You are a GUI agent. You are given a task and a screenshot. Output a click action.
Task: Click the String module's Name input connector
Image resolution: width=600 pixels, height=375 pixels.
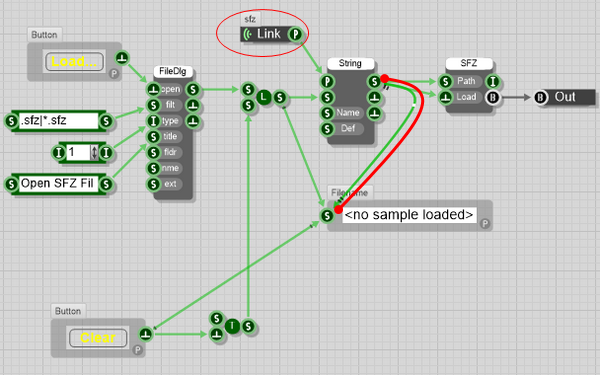pos(327,113)
